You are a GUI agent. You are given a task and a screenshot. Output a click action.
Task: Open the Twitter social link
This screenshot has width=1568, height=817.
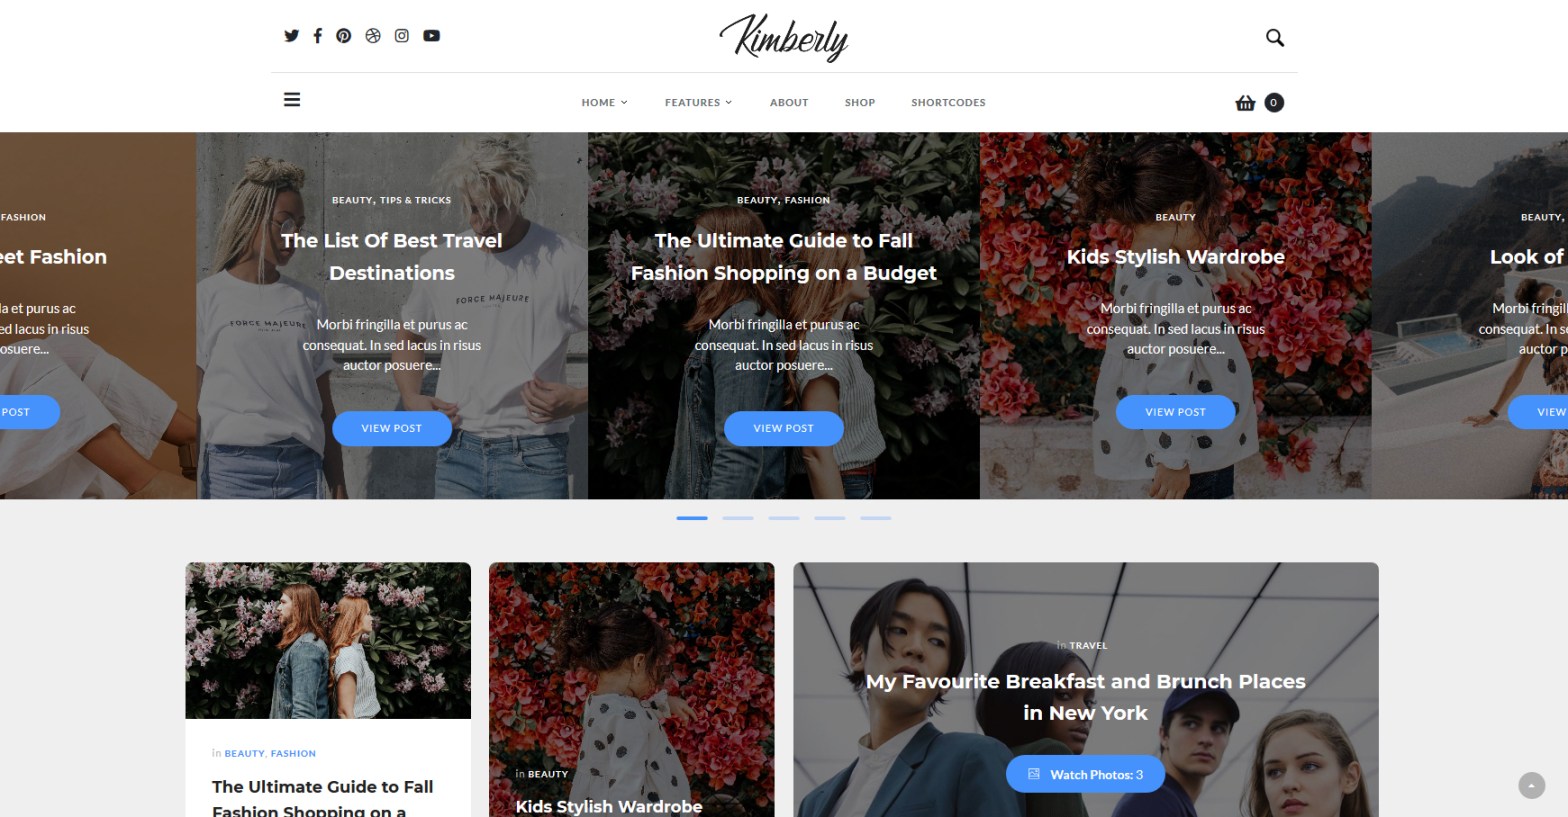click(291, 36)
